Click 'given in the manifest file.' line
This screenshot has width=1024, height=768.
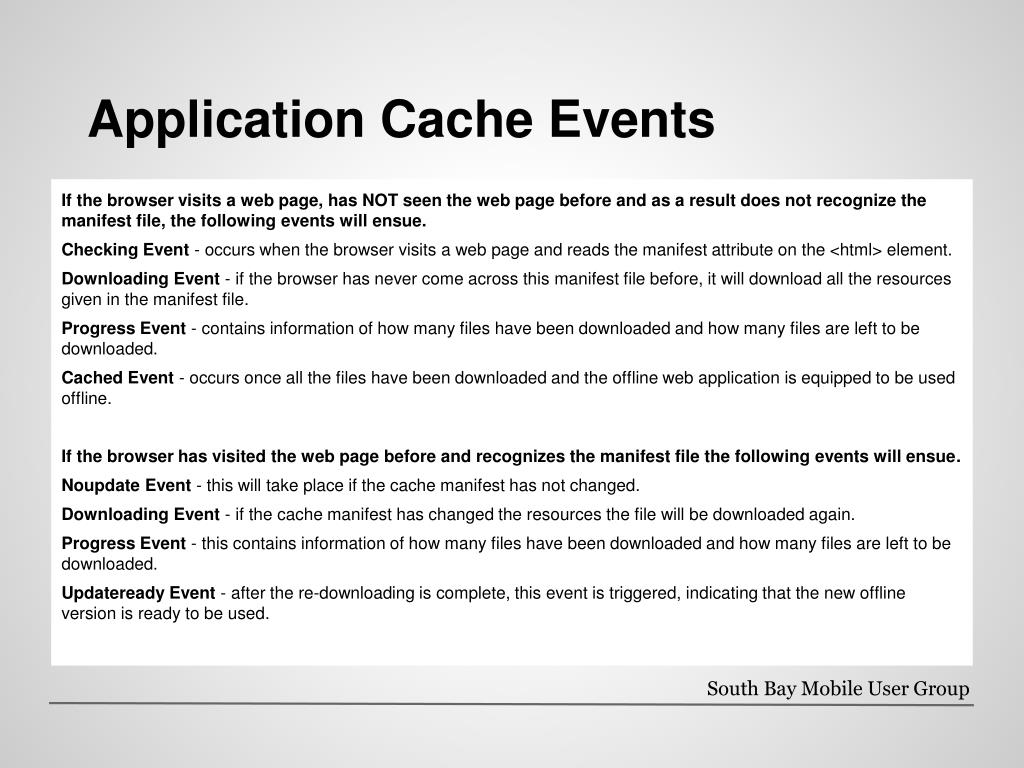point(155,300)
